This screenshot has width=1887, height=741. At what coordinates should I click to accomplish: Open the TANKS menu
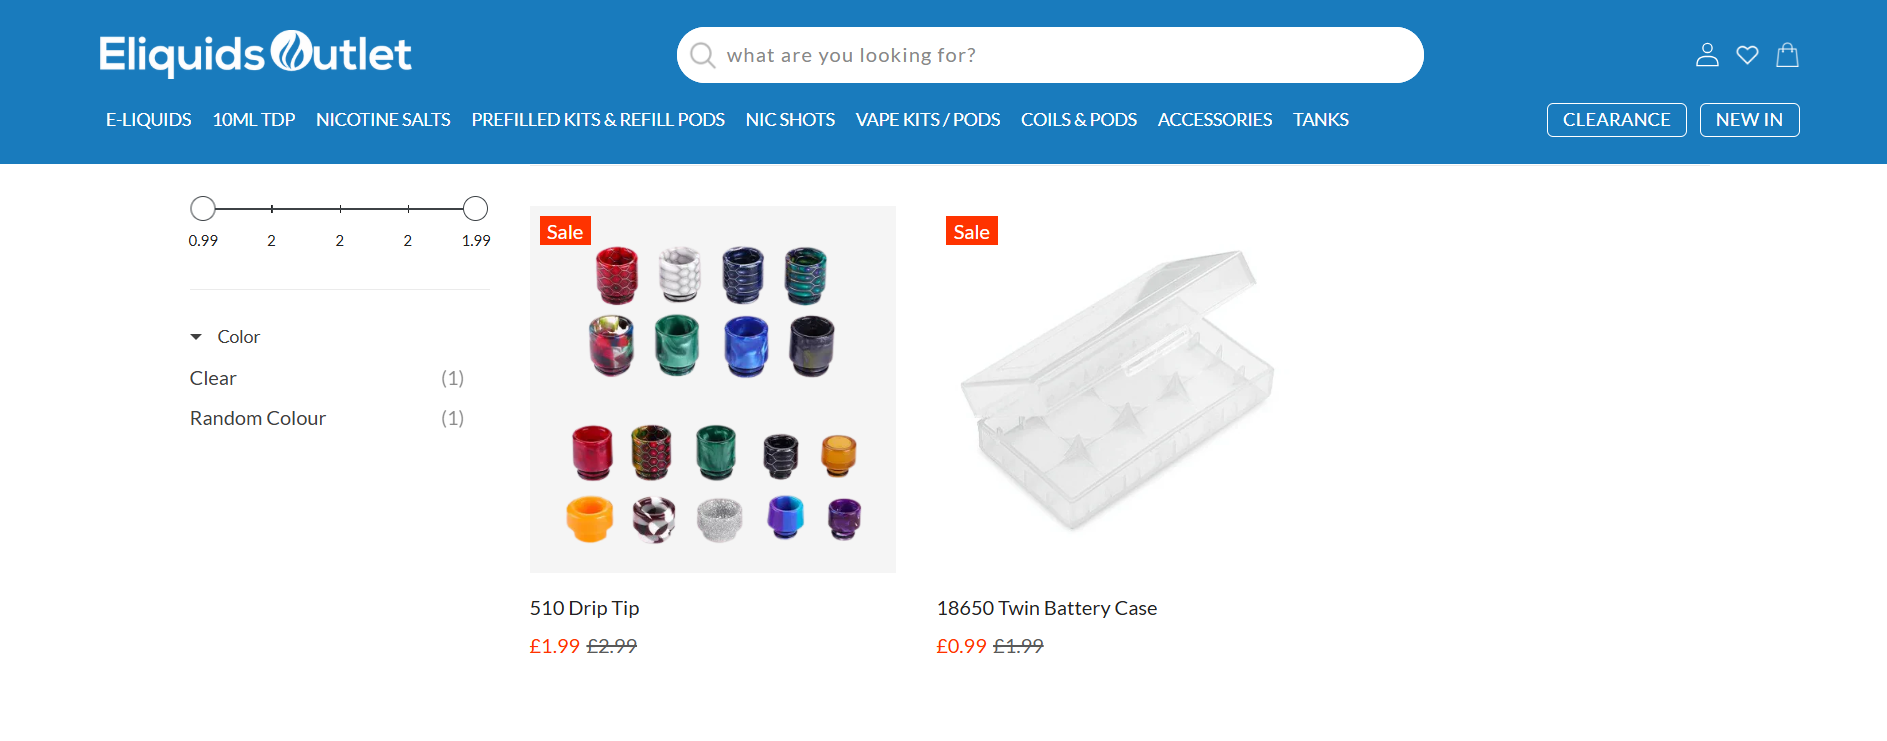[1320, 120]
